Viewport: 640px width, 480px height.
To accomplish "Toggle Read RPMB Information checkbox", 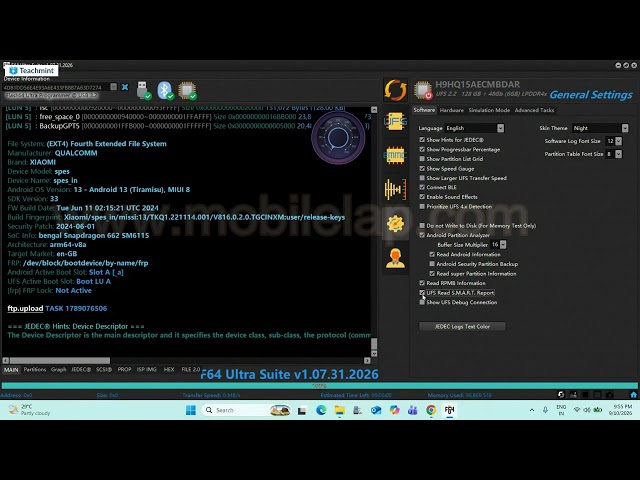I will 422,283.
